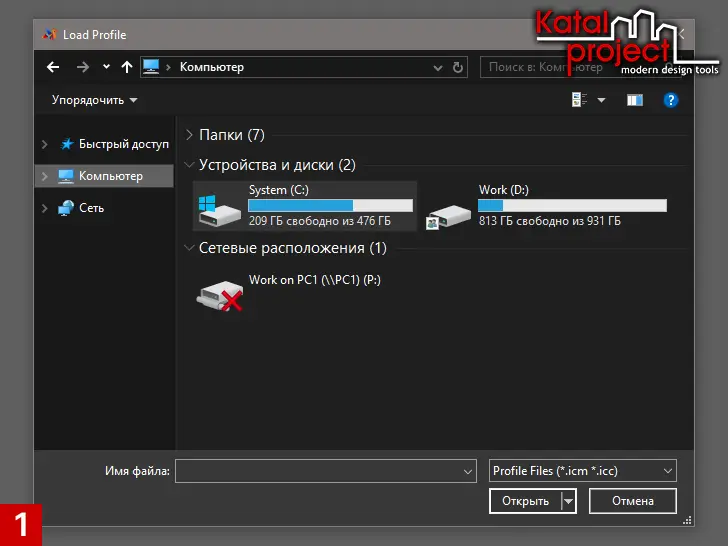Image resolution: width=728 pixels, height=546 pixels.
Task: Open file name history dropdown arrow
Action: tap(468, 472)
